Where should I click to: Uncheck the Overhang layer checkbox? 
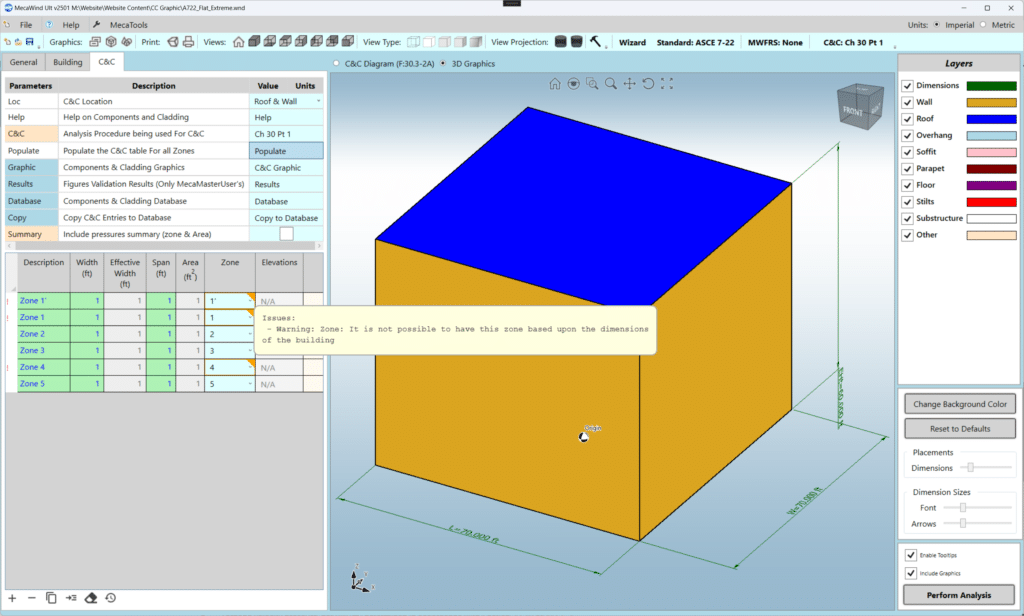tap(907, 136)
